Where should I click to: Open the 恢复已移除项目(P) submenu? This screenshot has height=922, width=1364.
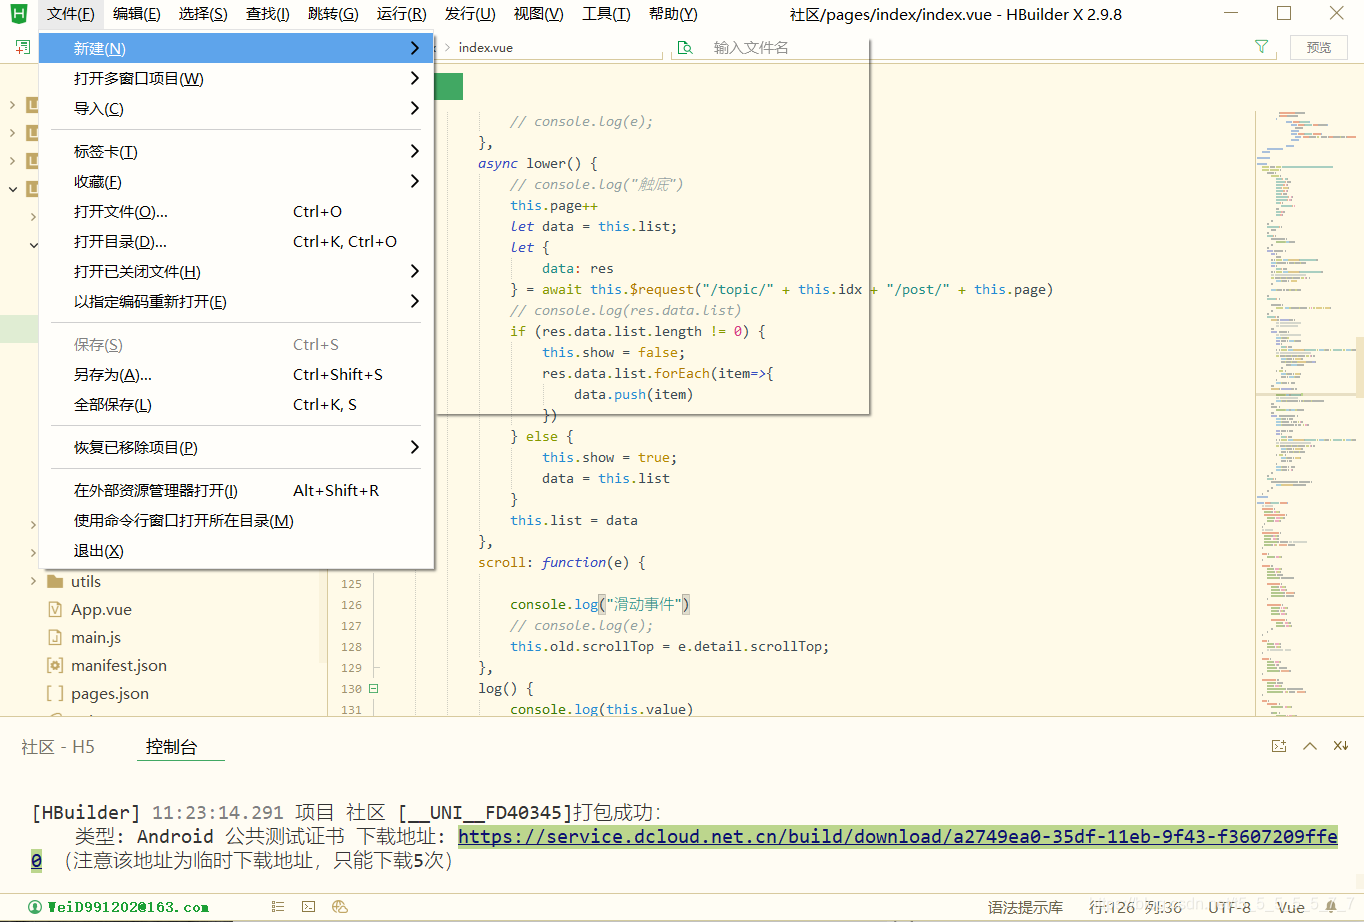236,447
